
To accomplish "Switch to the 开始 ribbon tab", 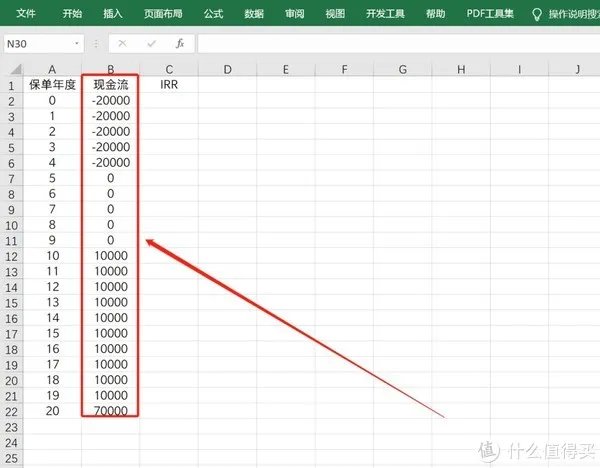I will click(x=72, y=14).
